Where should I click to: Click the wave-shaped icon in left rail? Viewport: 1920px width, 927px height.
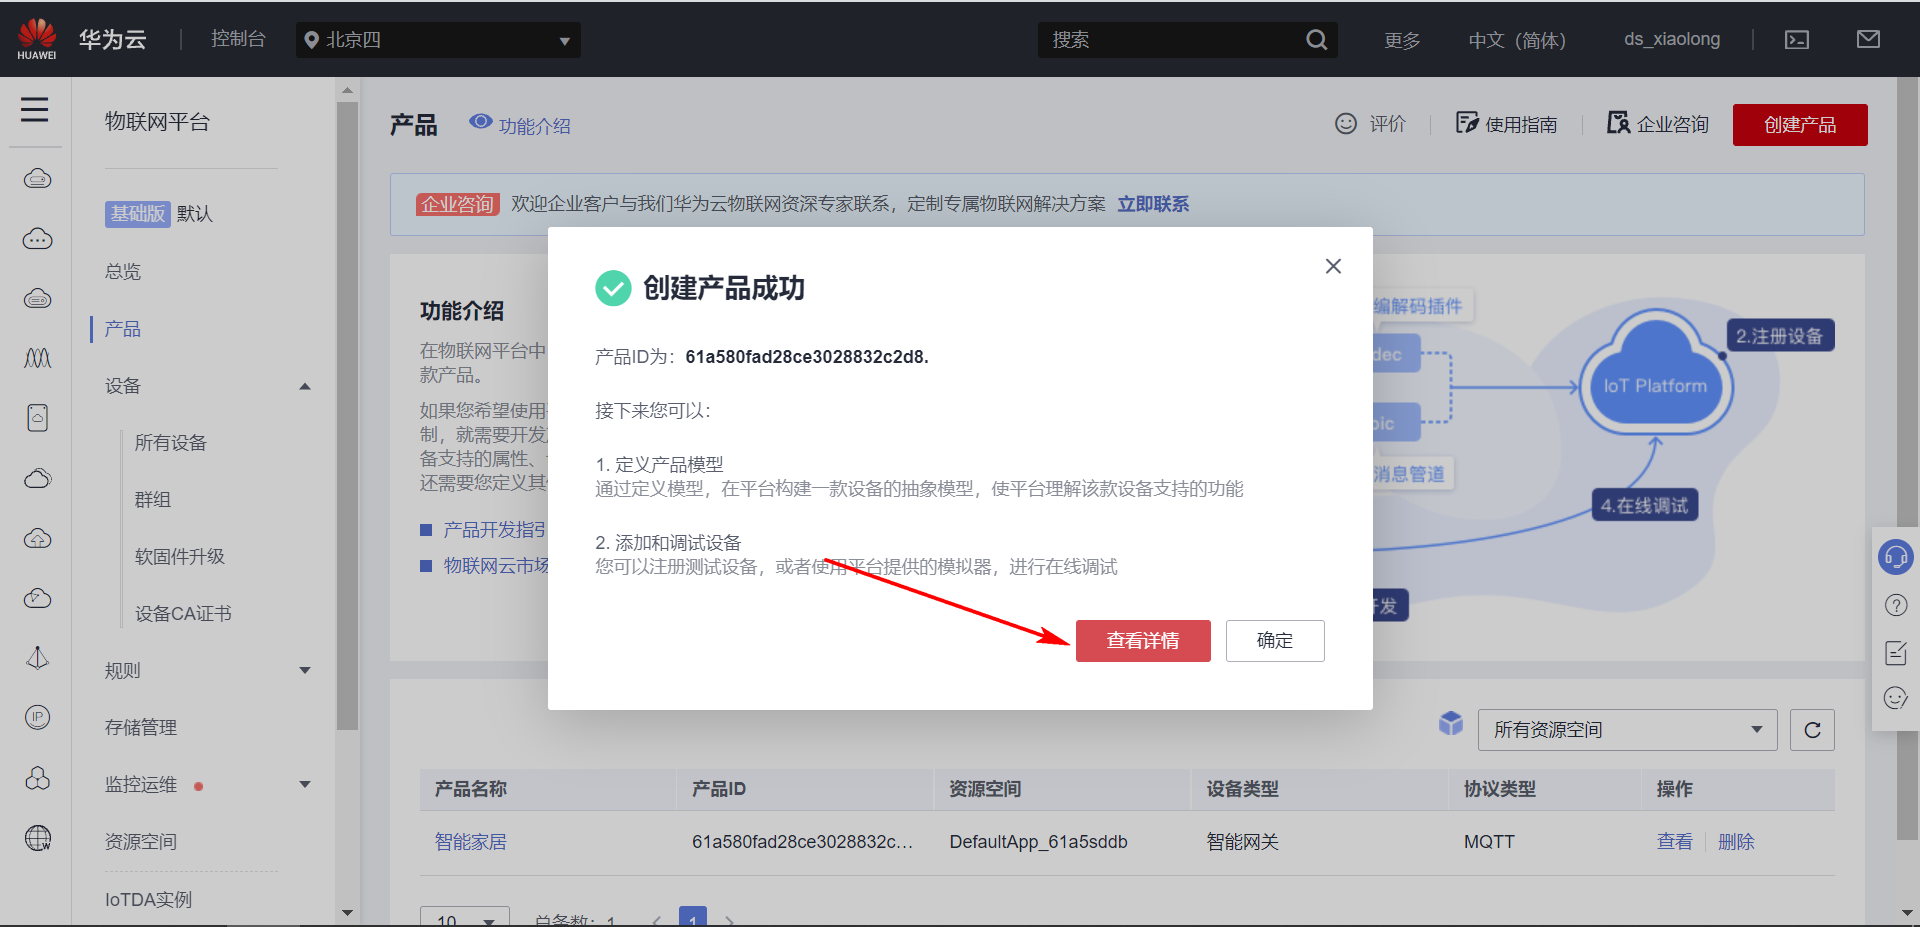click(x=38, y=358)
